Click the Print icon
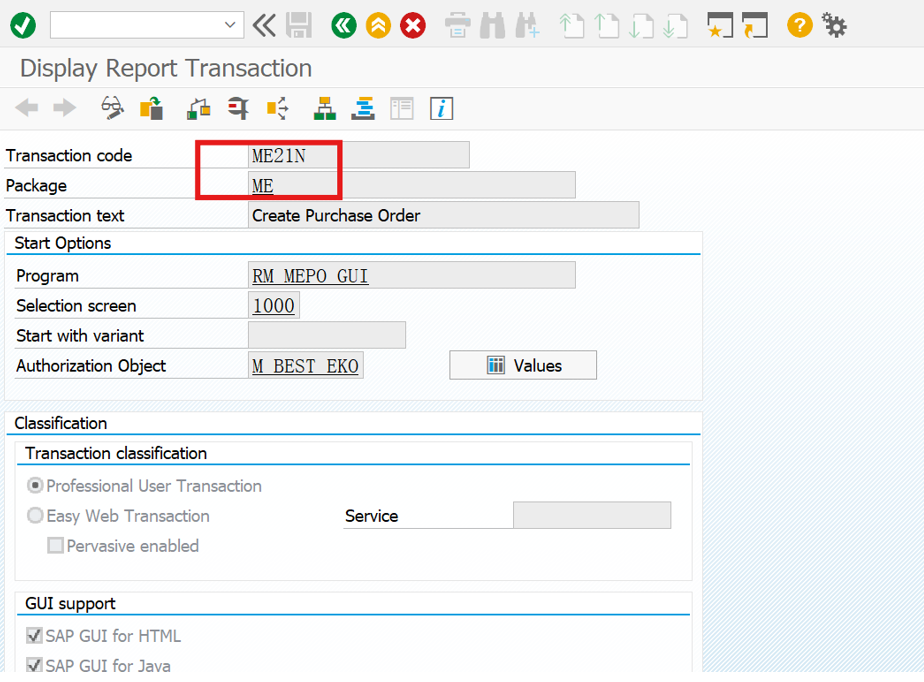The height and width of the screenshot is (682, 924). (x=457, y=25)
